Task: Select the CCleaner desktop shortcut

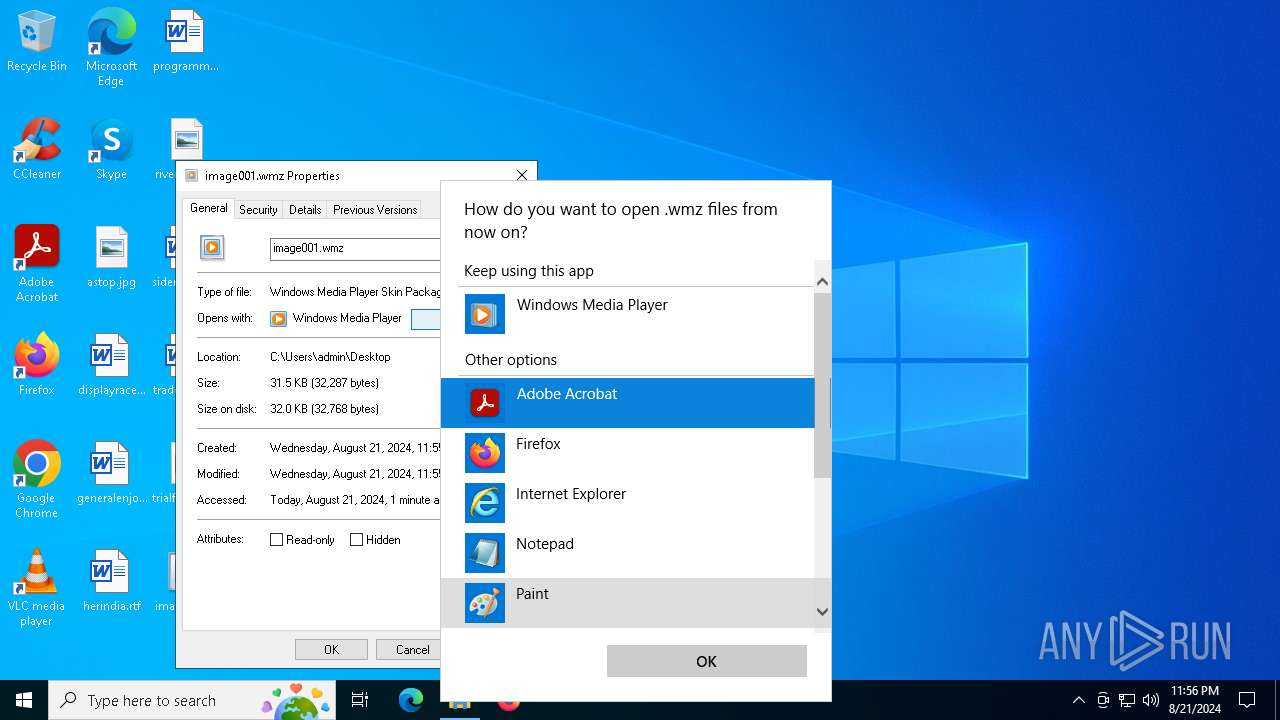Action: (x=37, y=150)
